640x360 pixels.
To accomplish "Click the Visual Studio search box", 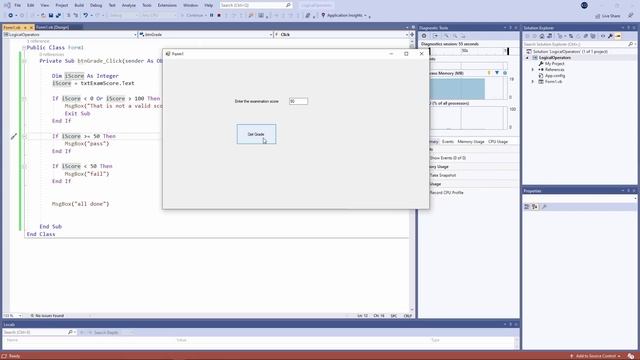I will pyautogui.click(x=256, y=5).
